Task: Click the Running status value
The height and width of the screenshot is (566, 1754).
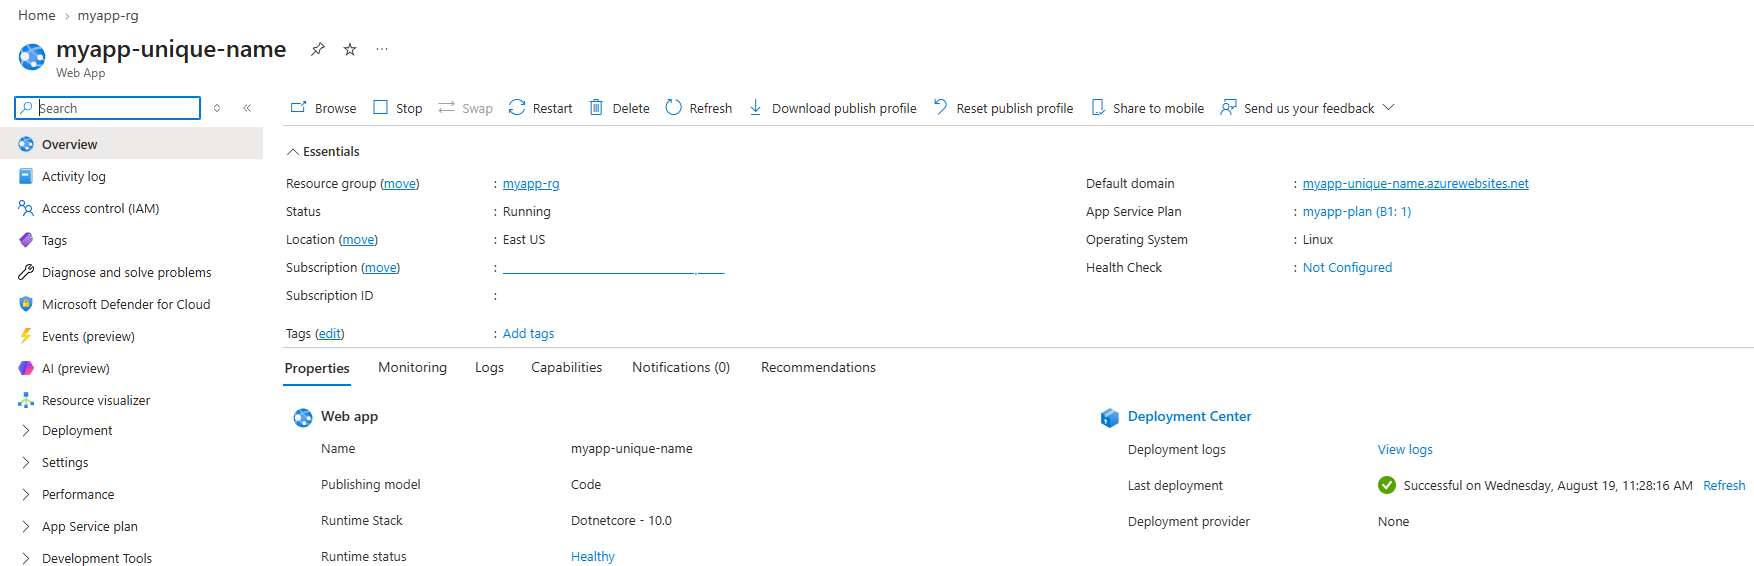Action: click(x=526, y=211)
